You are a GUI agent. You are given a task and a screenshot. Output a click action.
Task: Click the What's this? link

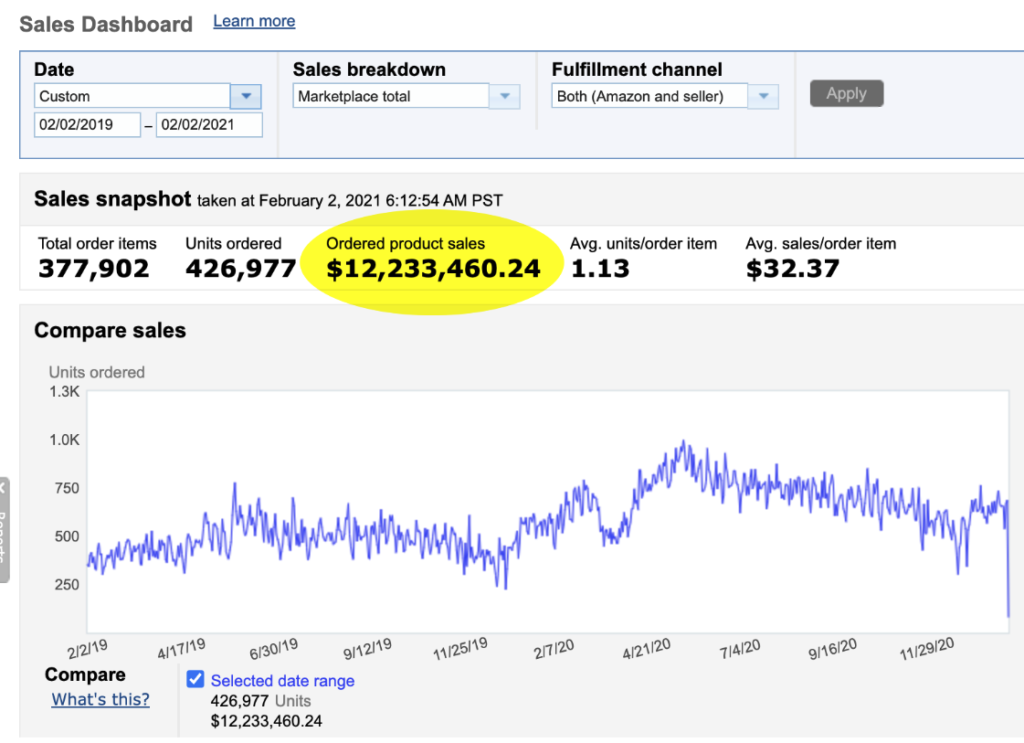pyautogui.click(x=101, y=699)
